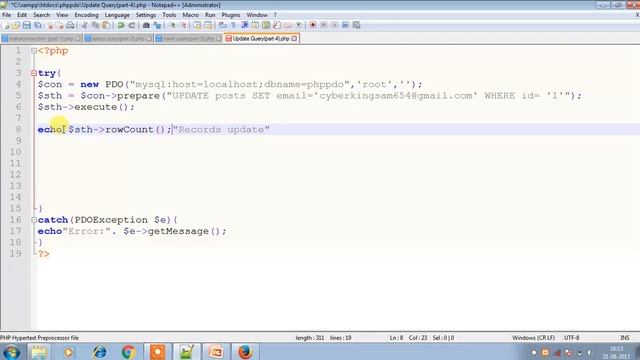
Task: Click Run a Macro Multiple Times icon
Action: tap(345, 25)
